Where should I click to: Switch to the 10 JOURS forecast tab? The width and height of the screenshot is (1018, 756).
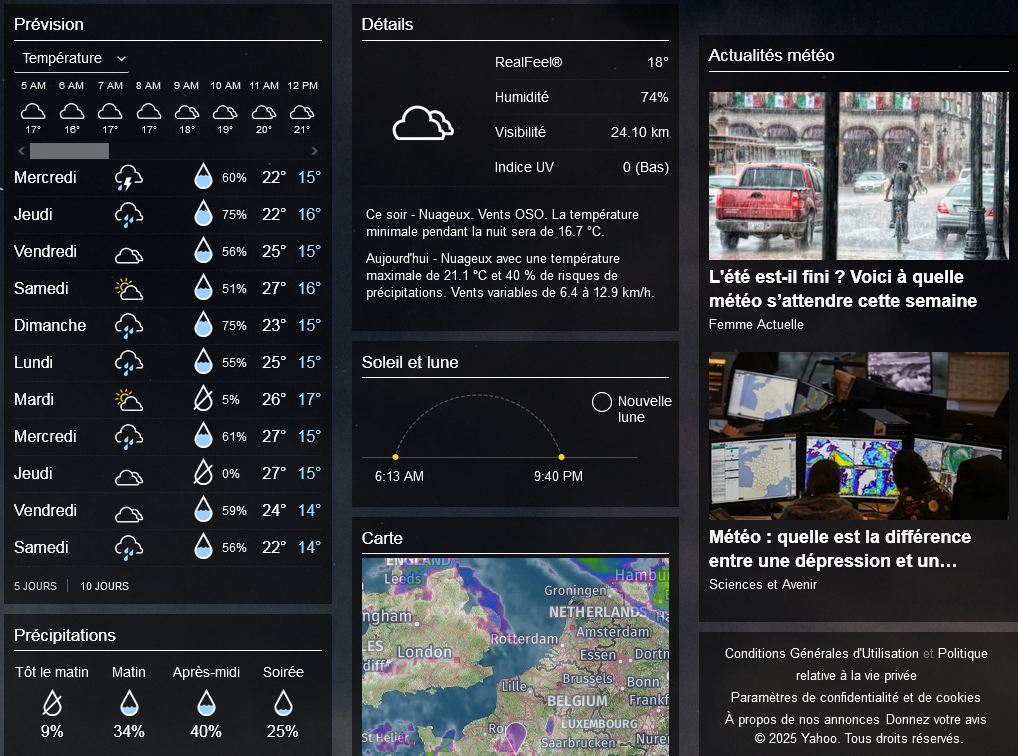point(104,586)
